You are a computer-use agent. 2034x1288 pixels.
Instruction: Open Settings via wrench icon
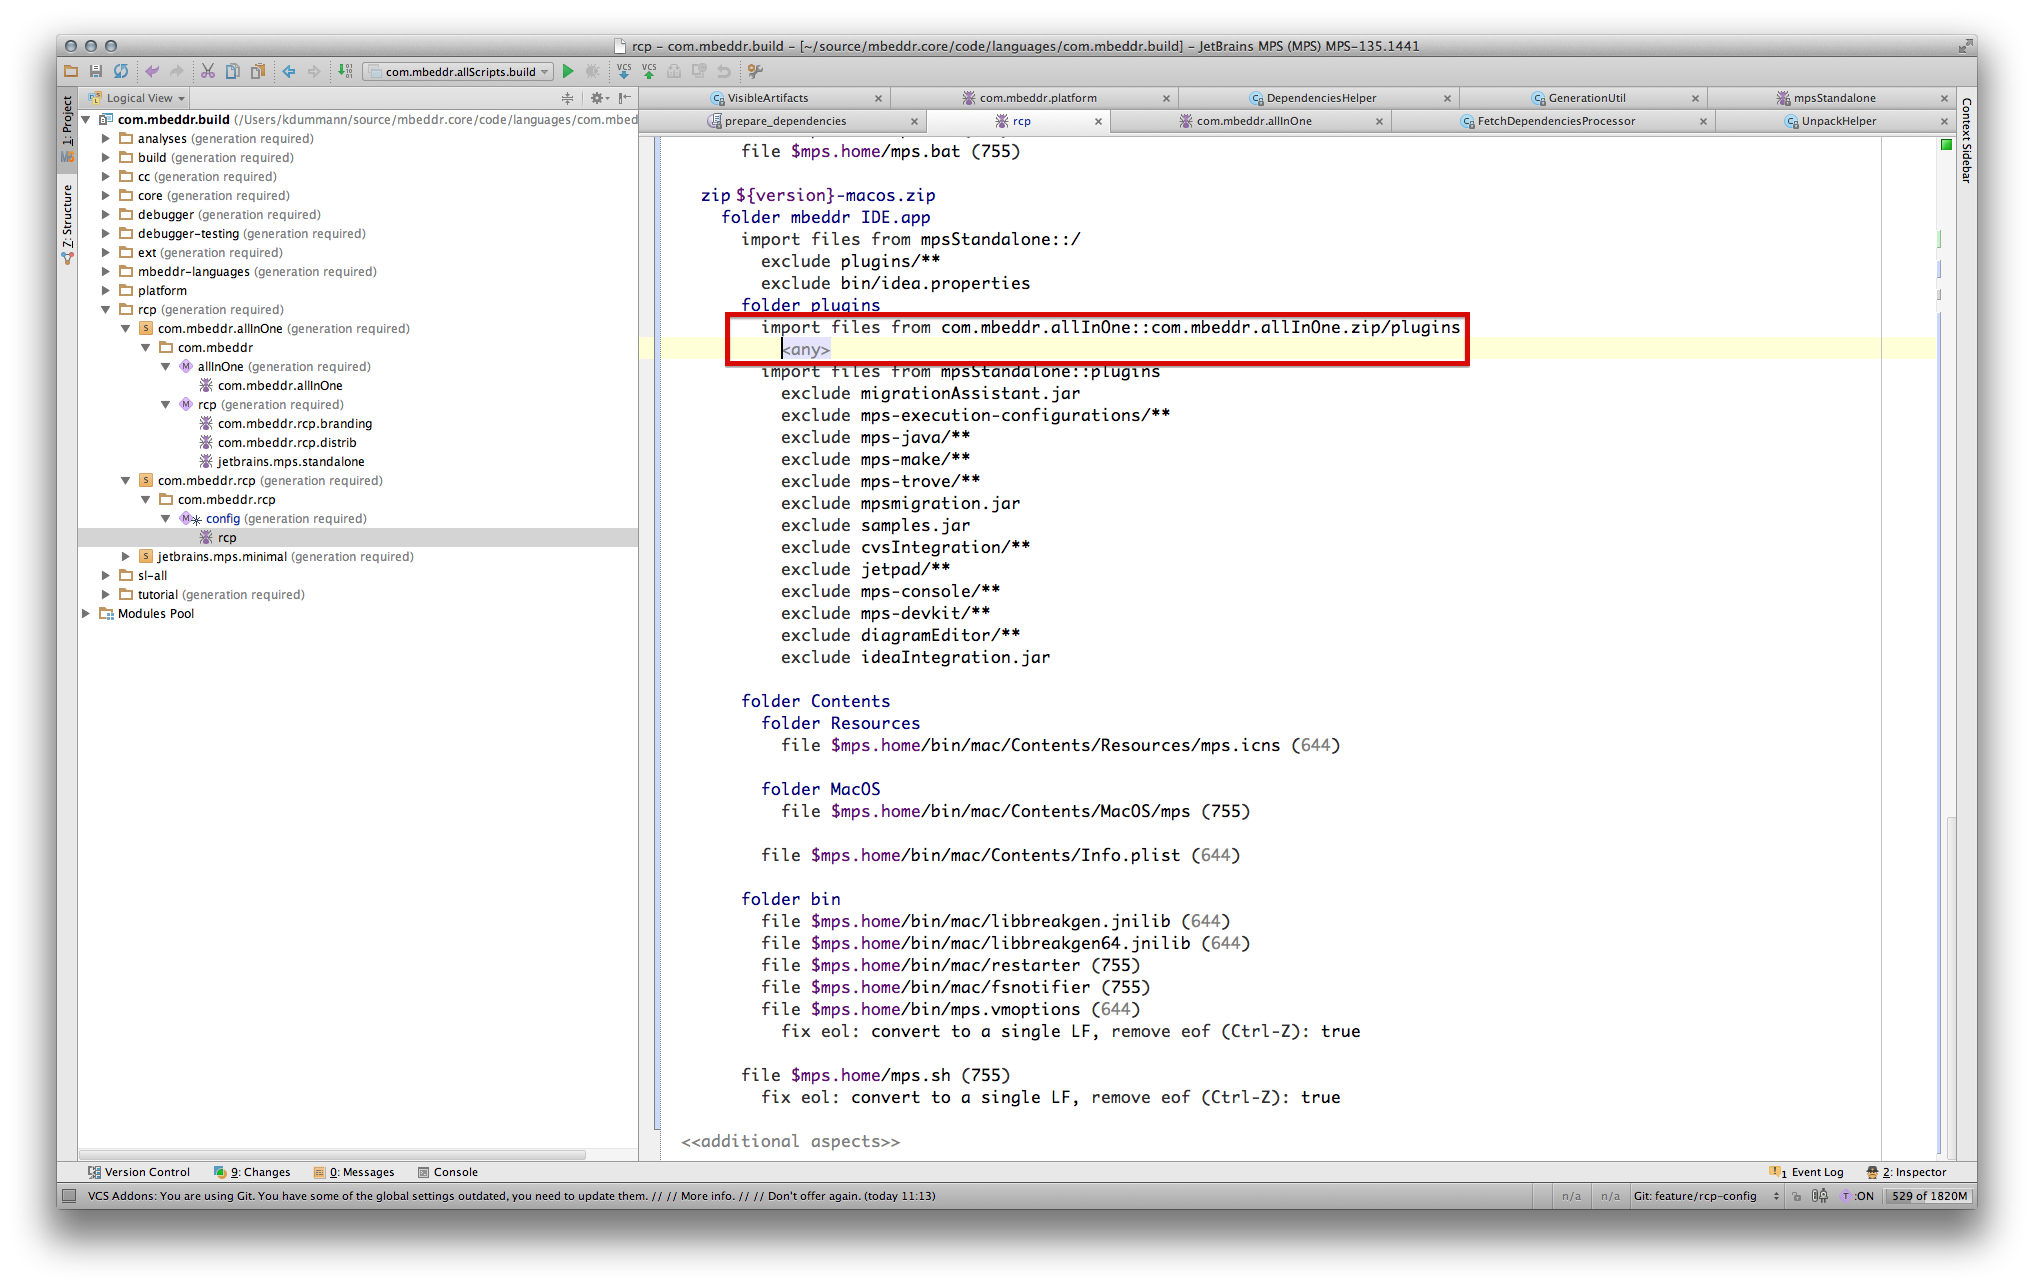pos(755,71)
